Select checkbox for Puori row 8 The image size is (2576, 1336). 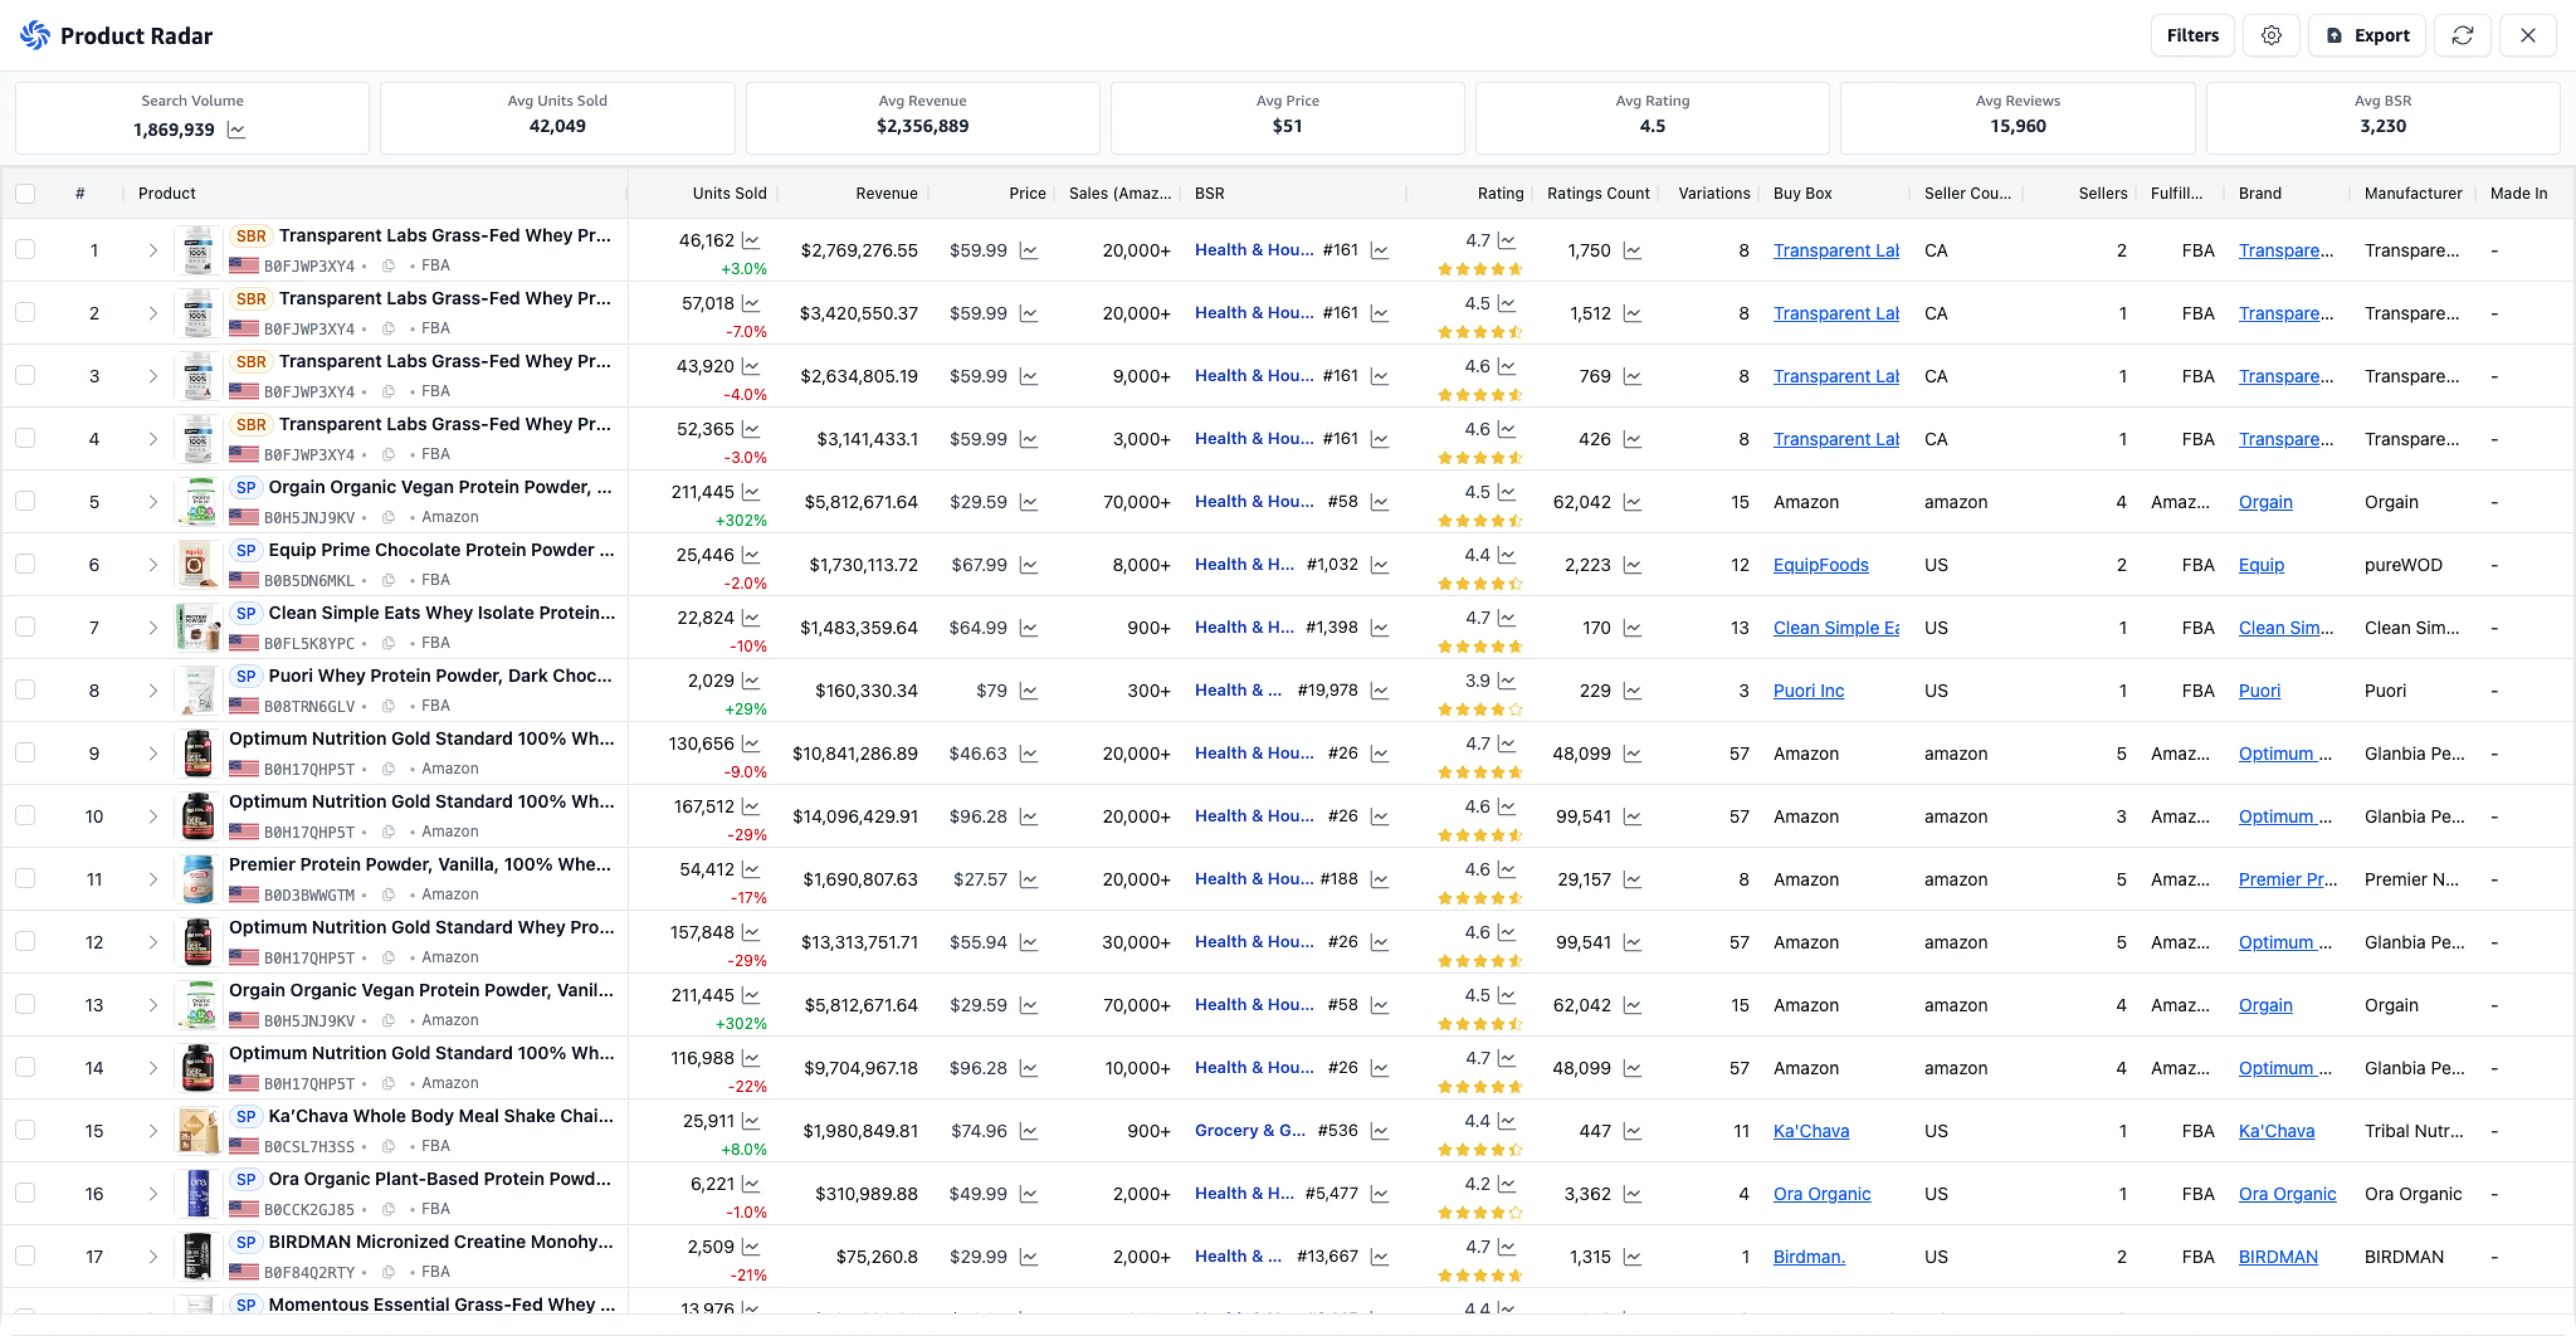pos(25,691)
